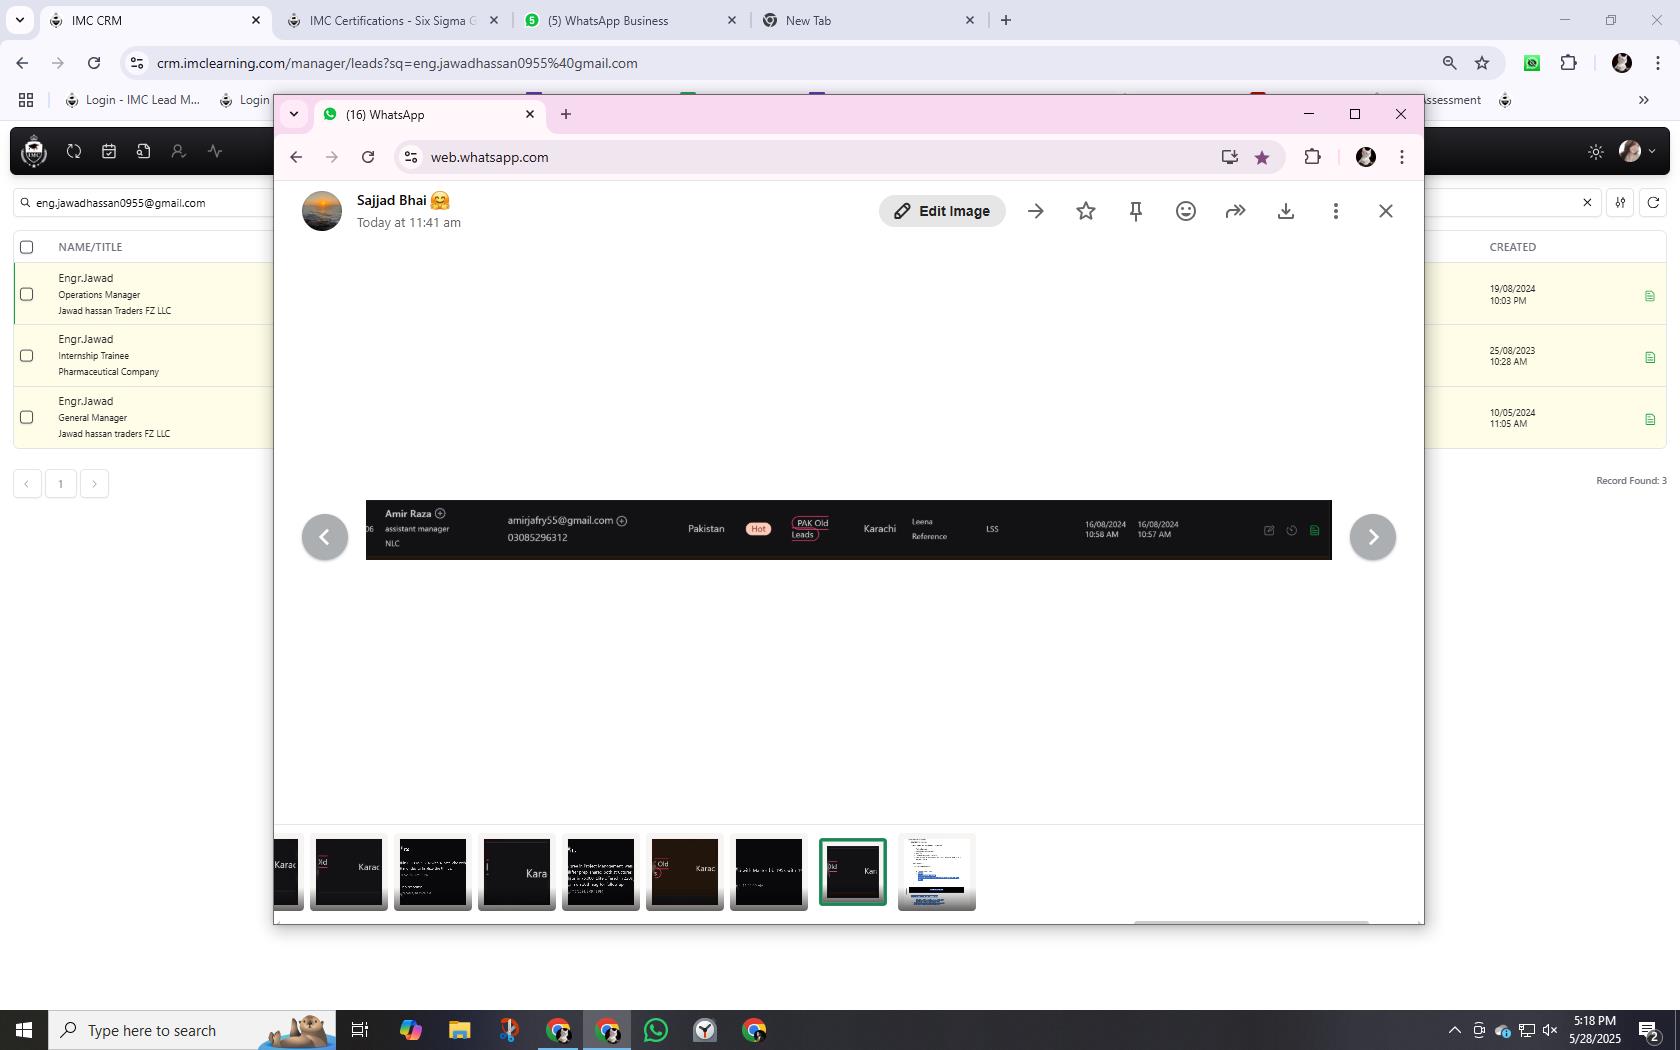Open WhatsApp viewer more options menu
Screen dimensions: 1680x1050
click(1336, 211)
